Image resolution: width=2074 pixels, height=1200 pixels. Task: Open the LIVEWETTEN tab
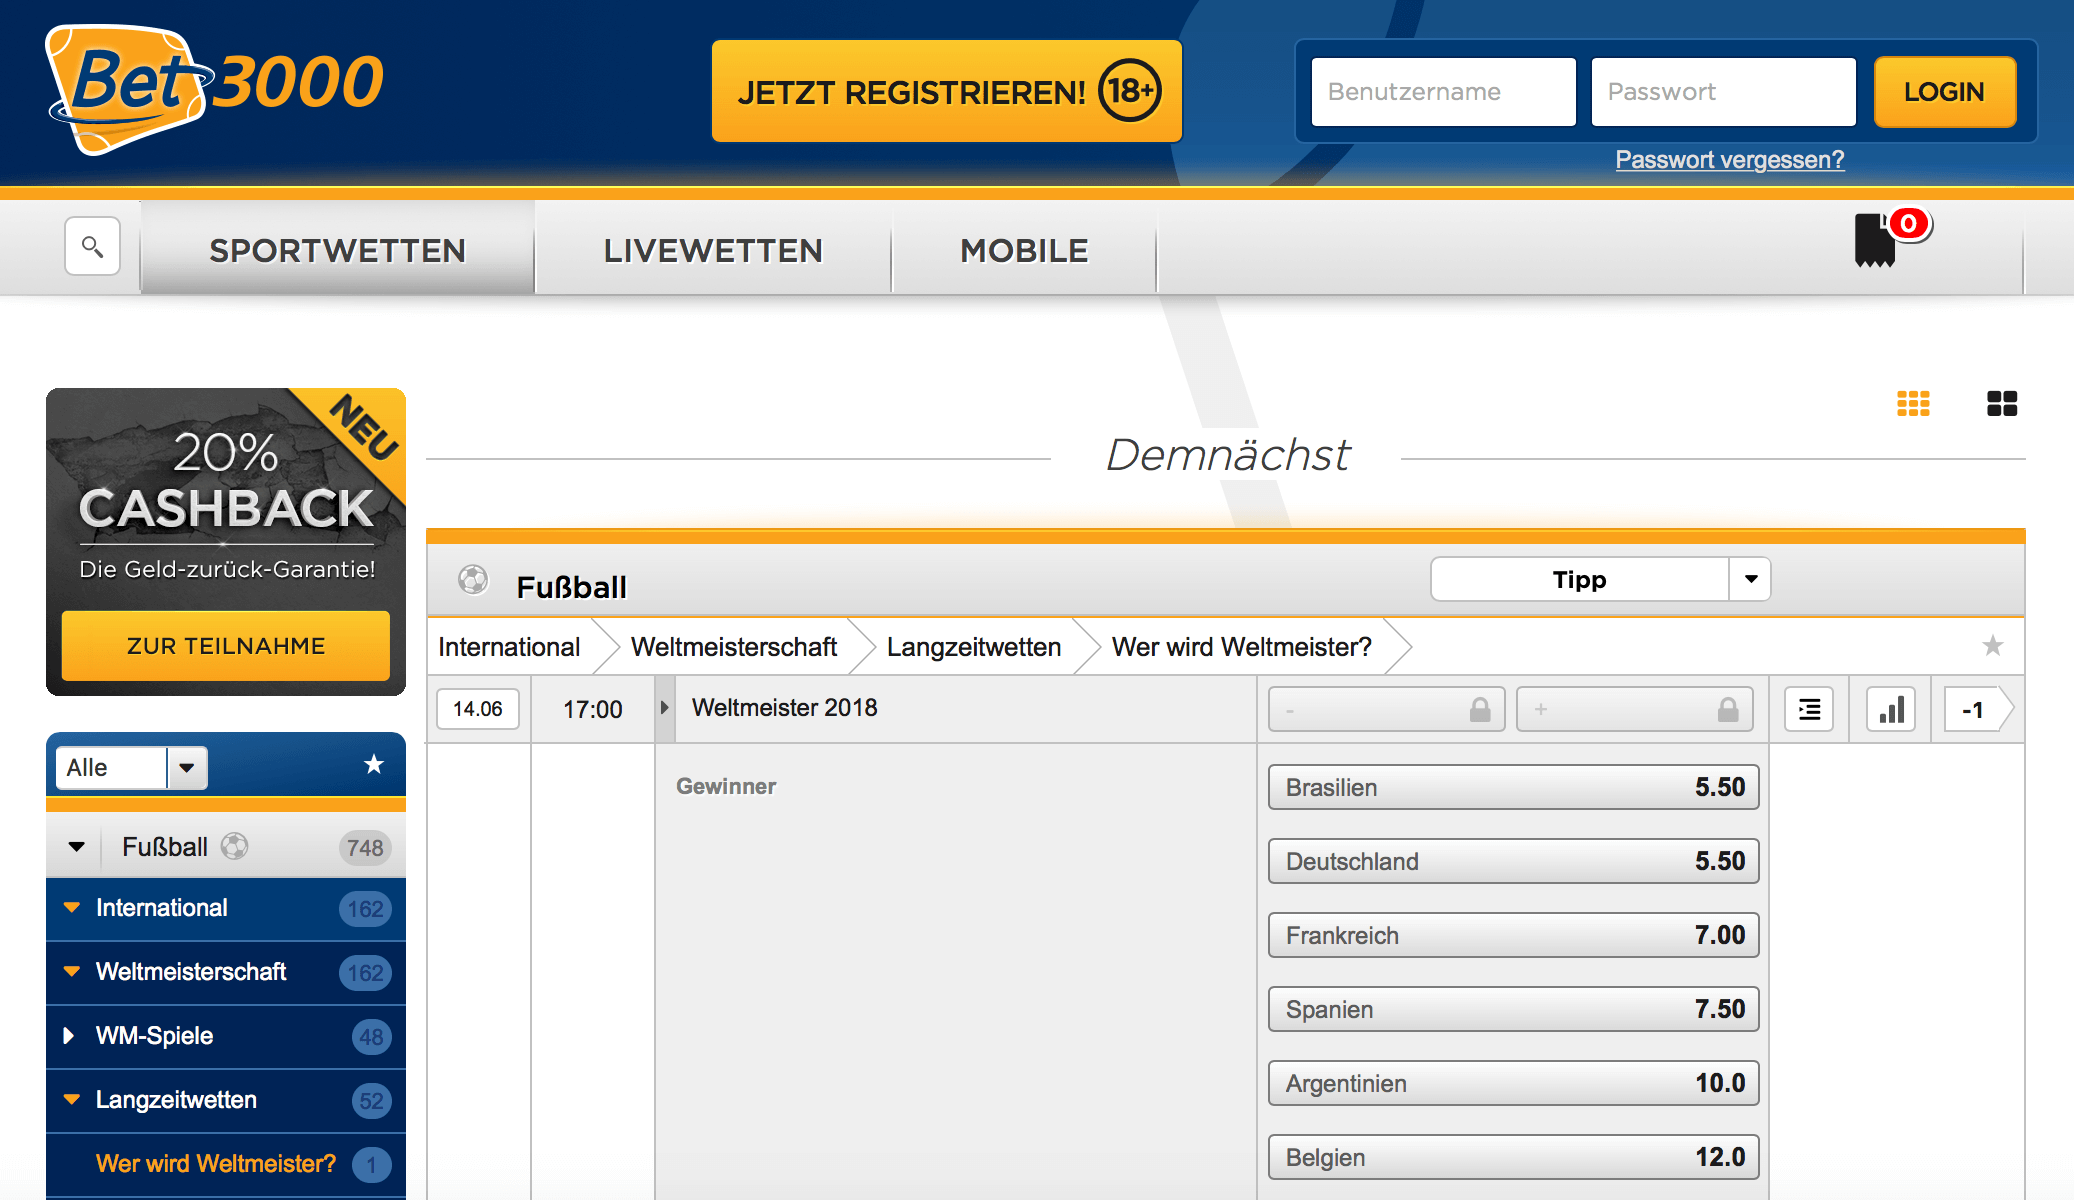[713, 250]
